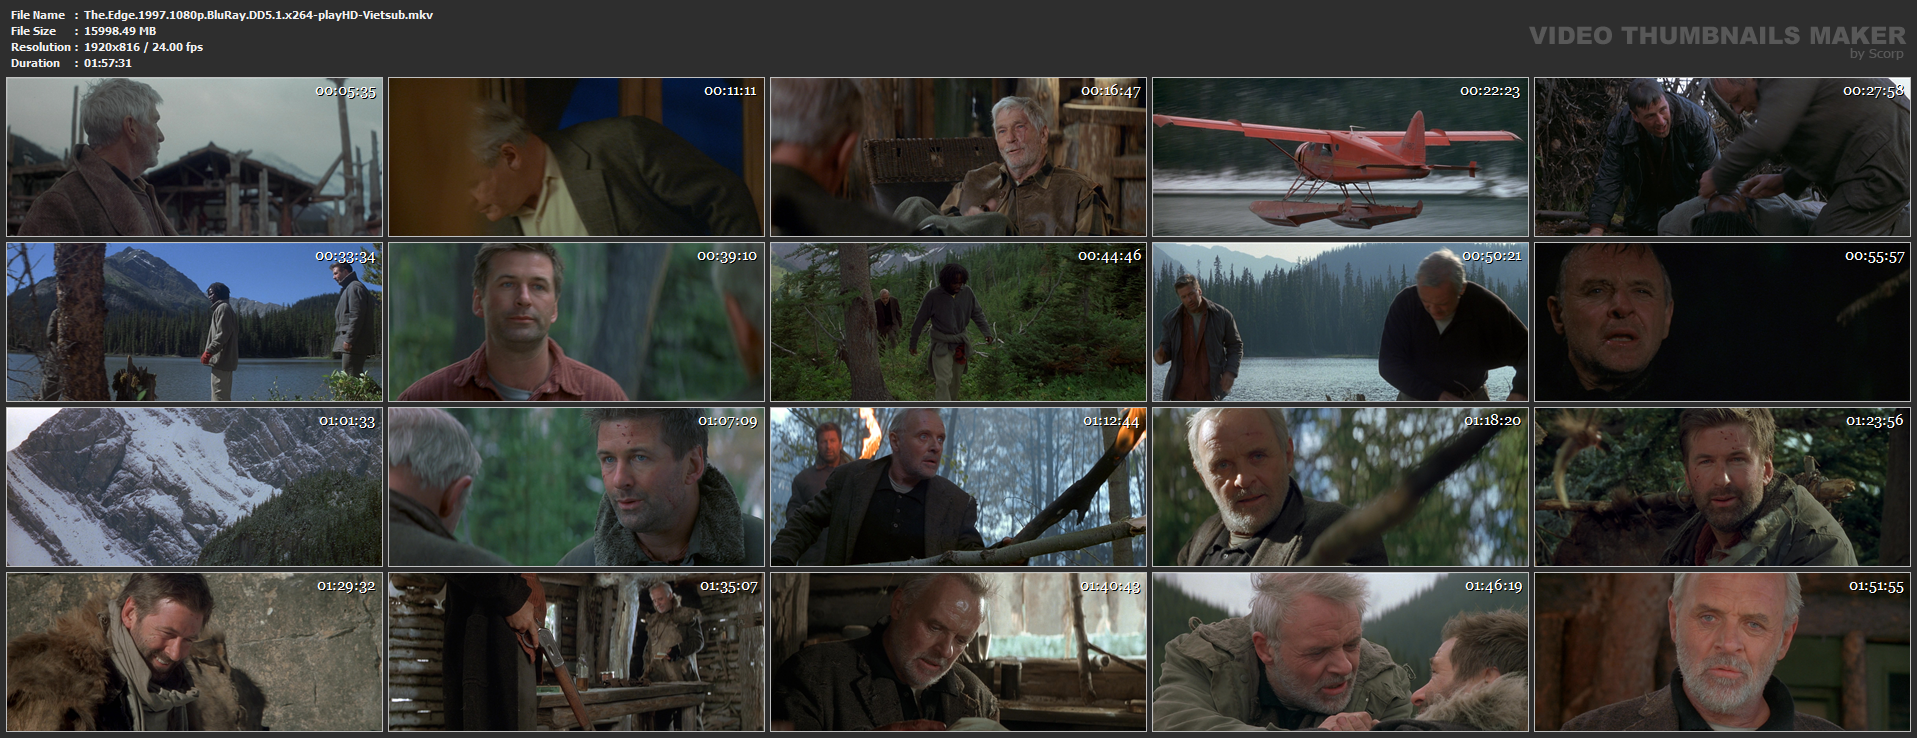Select the thumbnail at 01:07:09

pyautogui.click(x=576, y=487)
